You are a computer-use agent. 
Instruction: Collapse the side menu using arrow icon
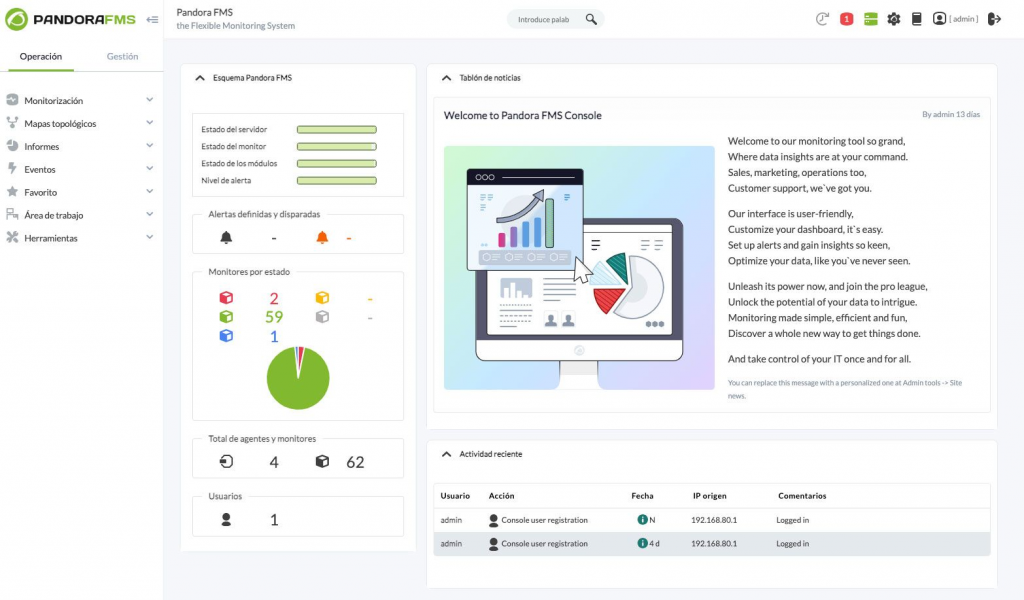coord(152,19)
